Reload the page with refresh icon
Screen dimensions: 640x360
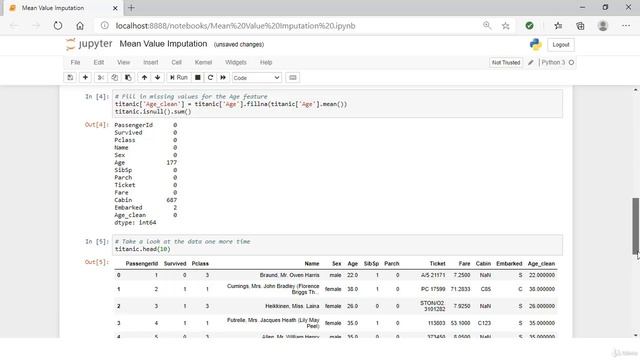coord(58,26)
